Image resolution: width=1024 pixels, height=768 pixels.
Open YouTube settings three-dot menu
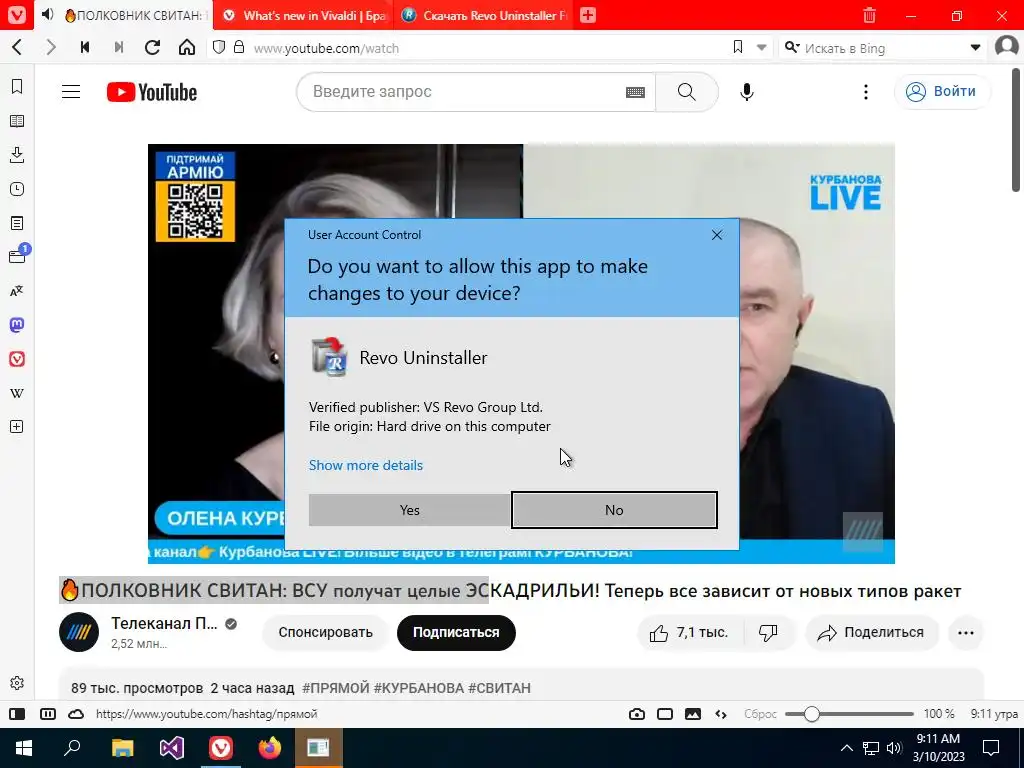(866, 92)
